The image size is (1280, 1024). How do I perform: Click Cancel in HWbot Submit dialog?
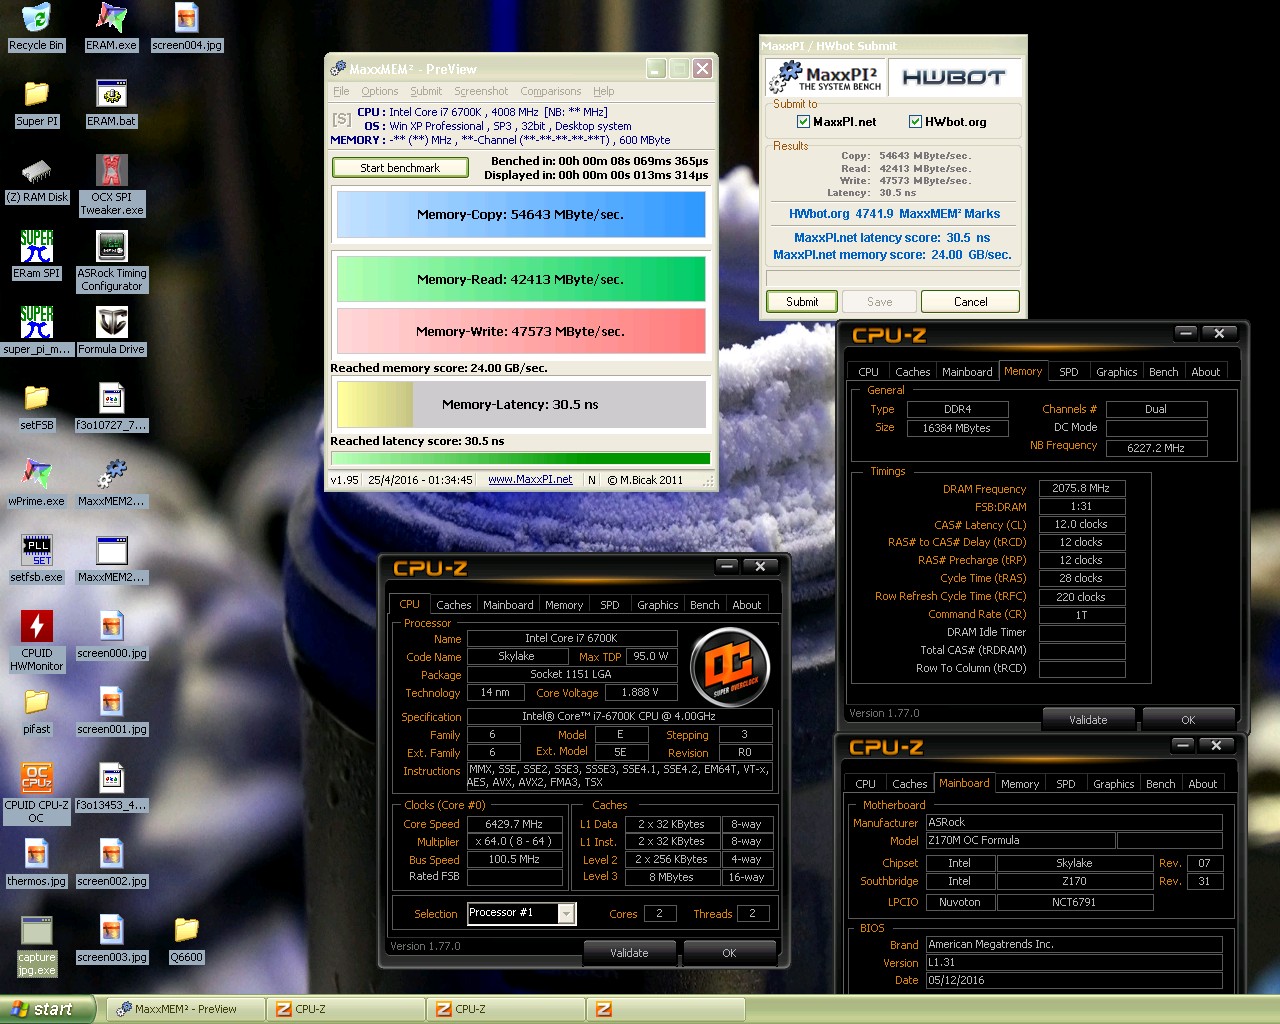tap(970, 302)
